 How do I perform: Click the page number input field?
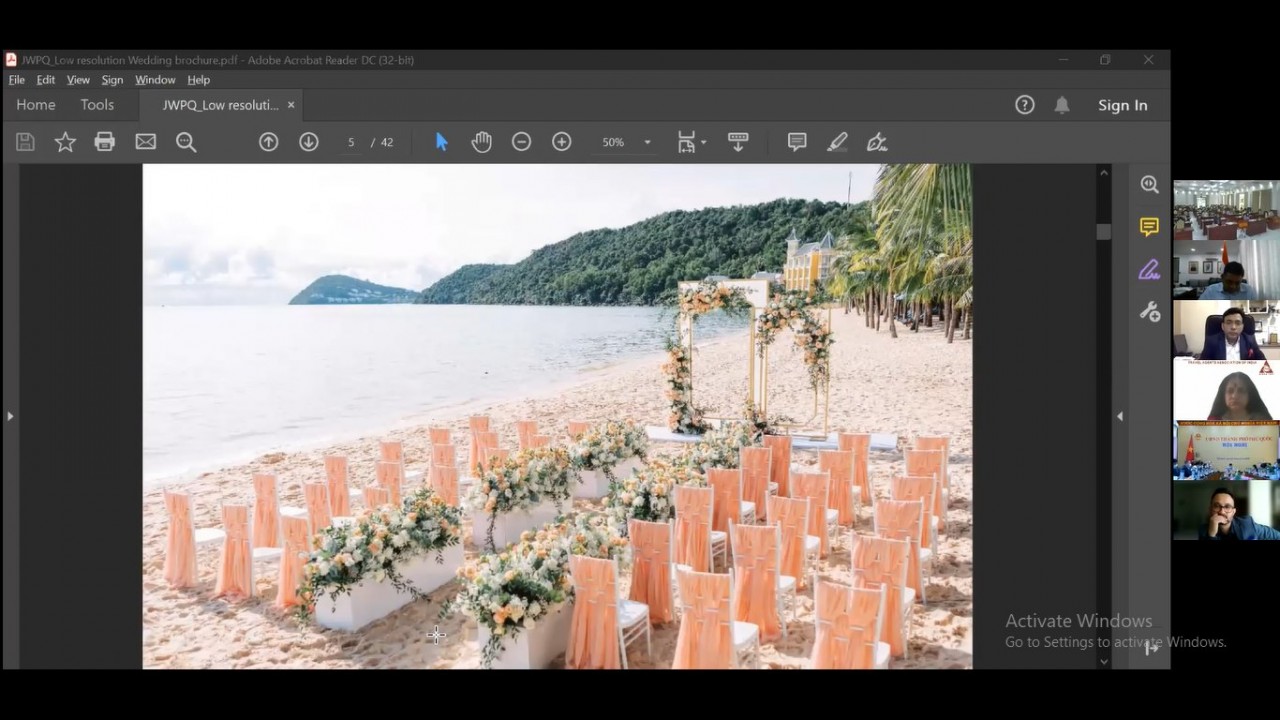pos(351,142)
